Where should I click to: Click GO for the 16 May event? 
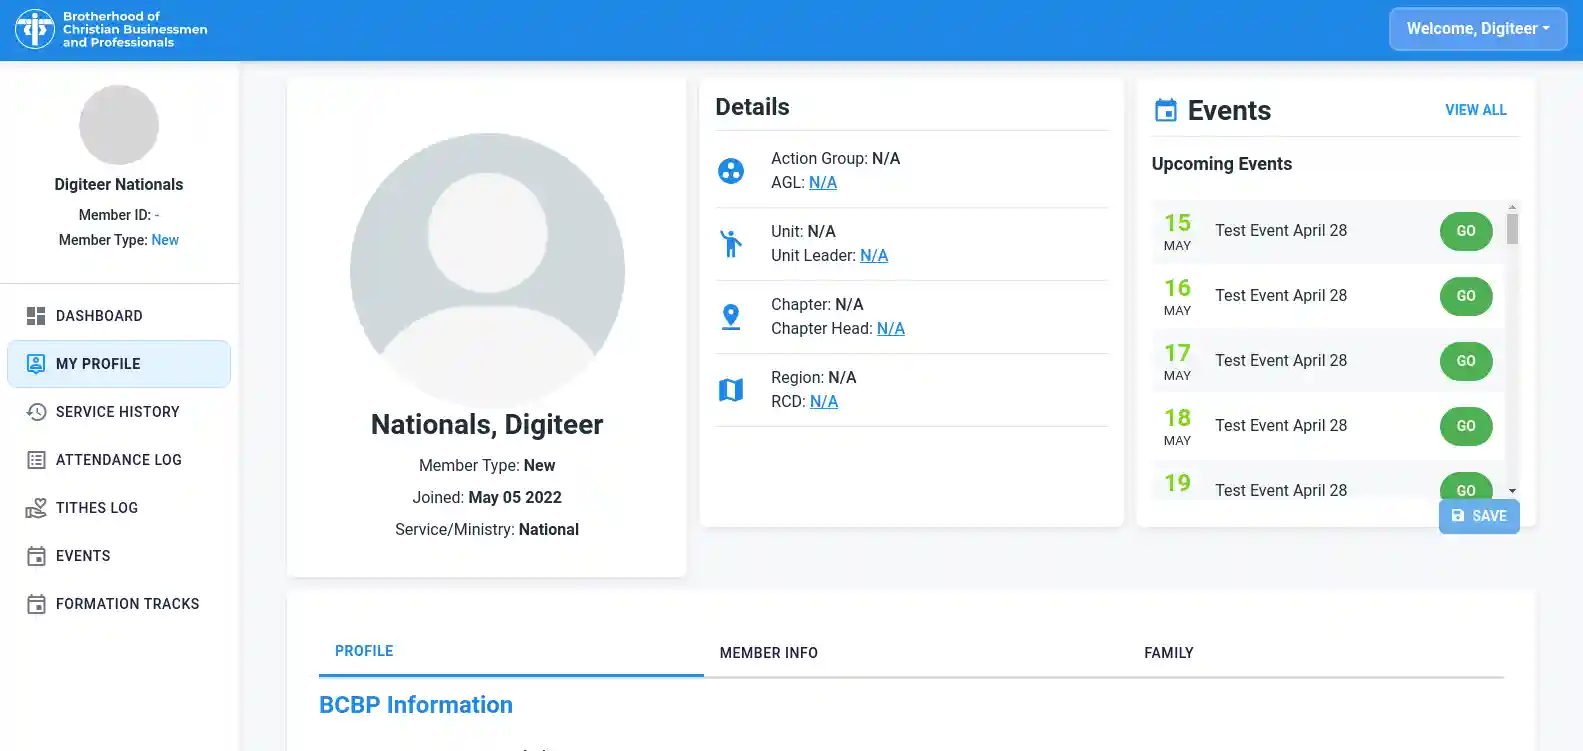1466,296
